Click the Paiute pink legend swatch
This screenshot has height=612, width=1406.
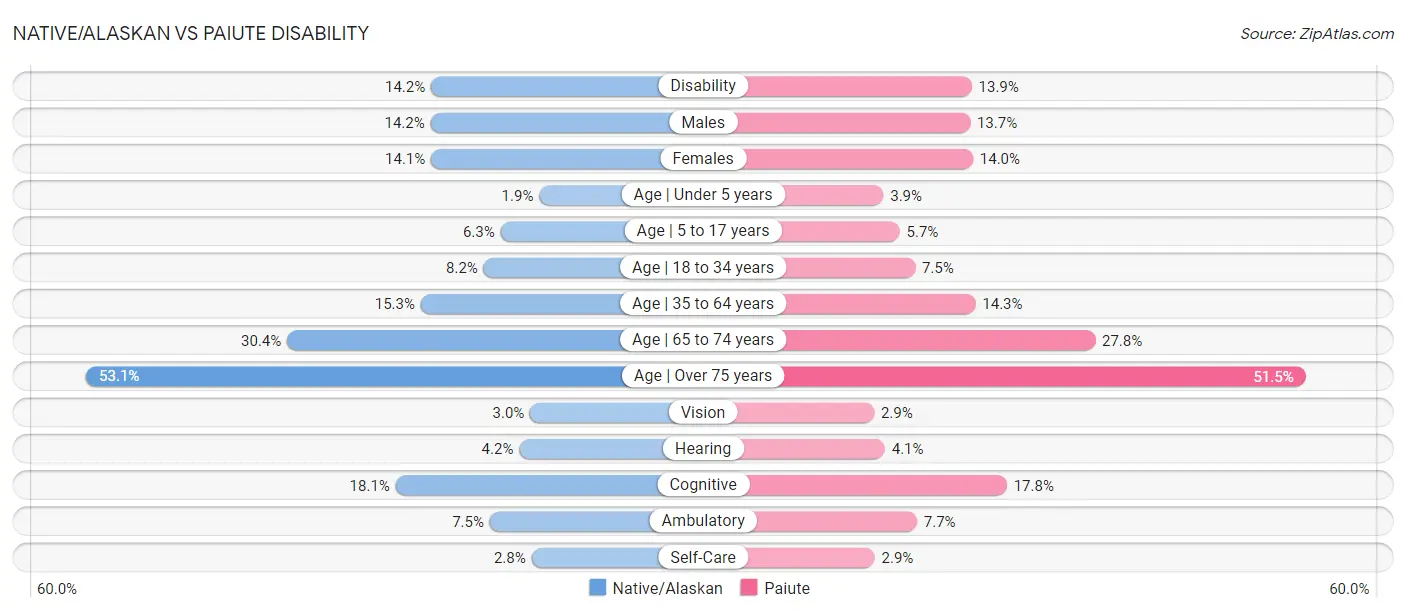(748, 588)
